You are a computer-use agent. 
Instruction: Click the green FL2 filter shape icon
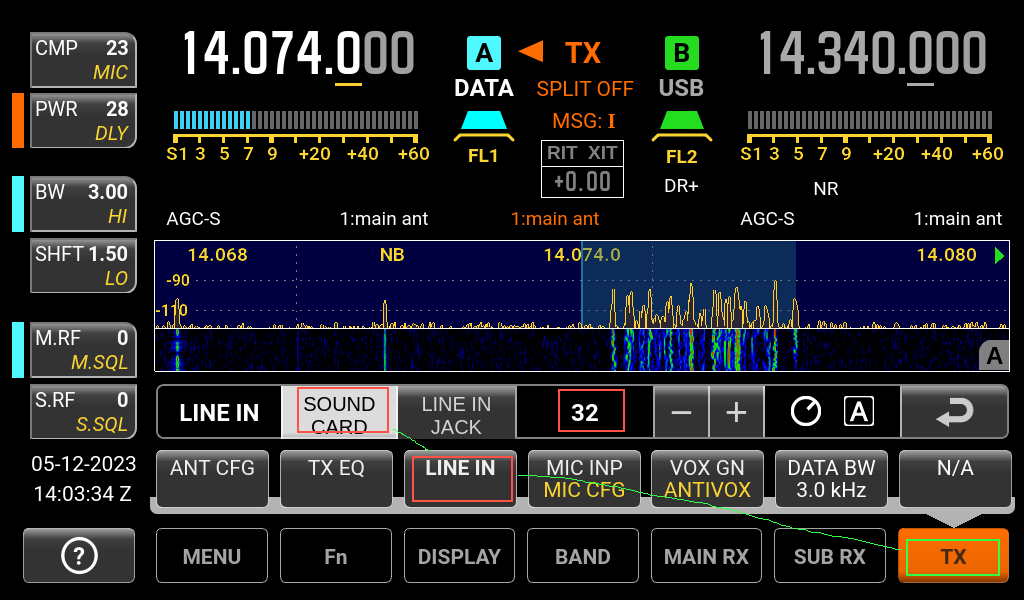(682, 125)
